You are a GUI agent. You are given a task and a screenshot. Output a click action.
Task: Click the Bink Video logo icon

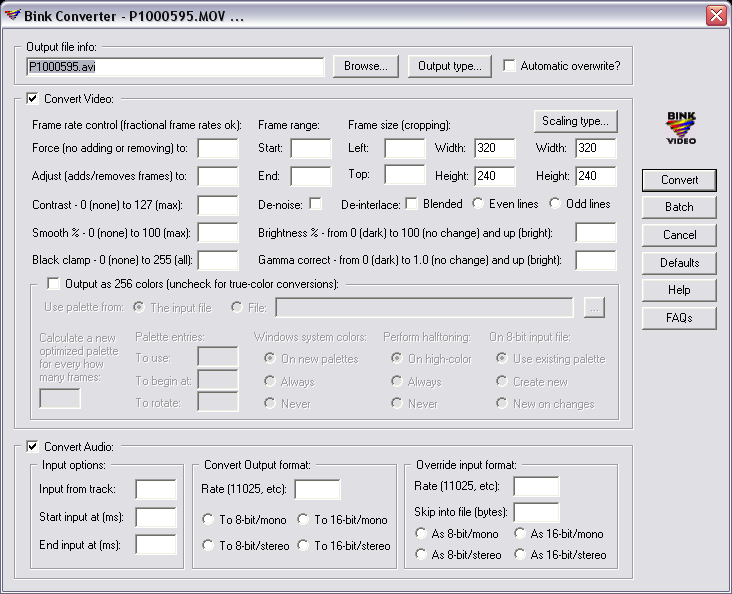click(681, 128)
